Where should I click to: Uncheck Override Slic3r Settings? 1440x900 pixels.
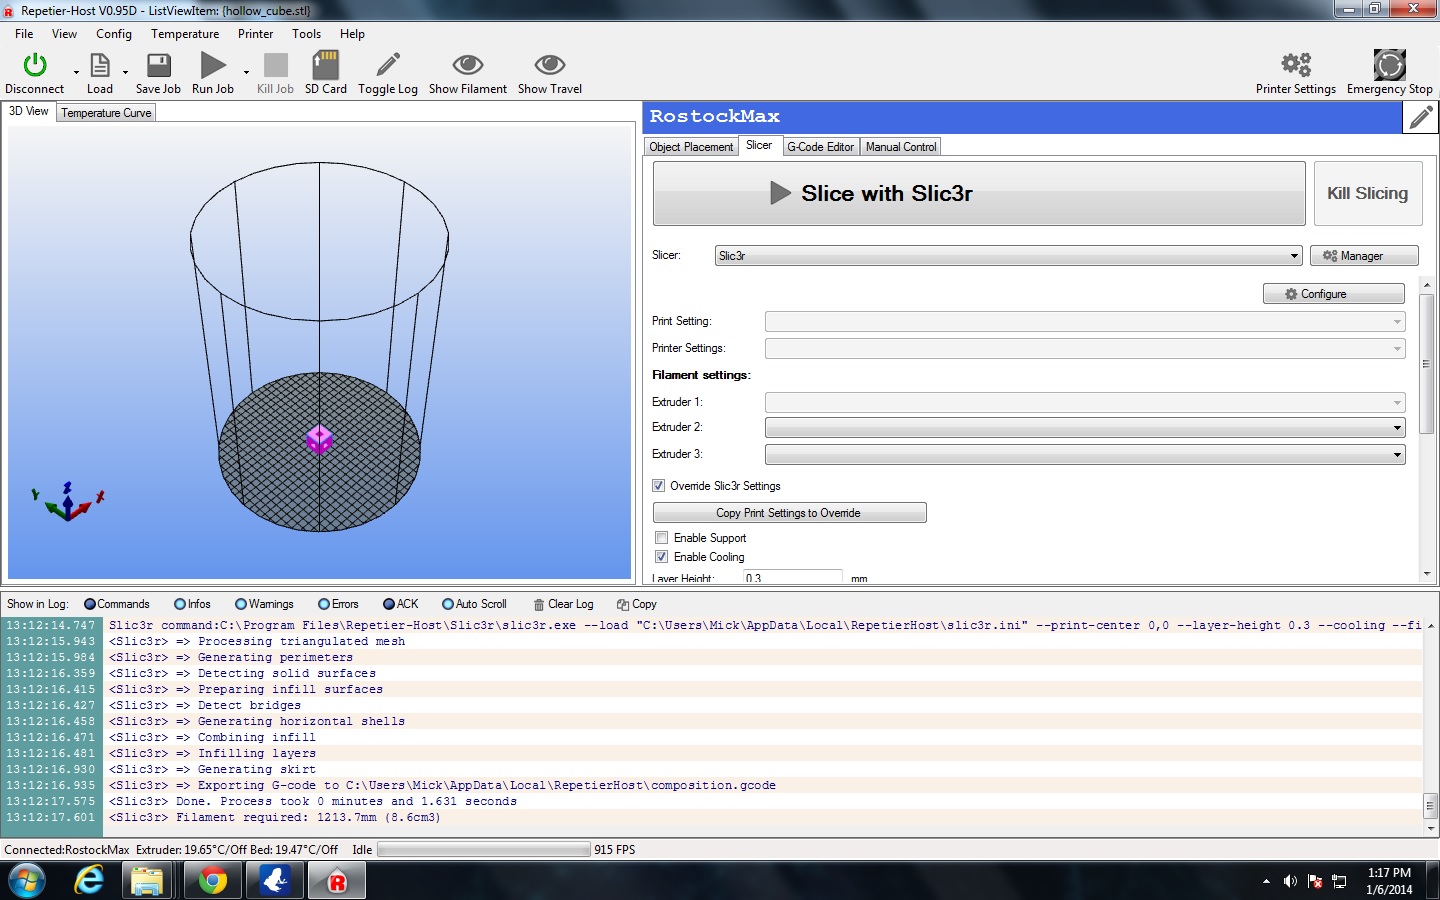coord(659,486)
